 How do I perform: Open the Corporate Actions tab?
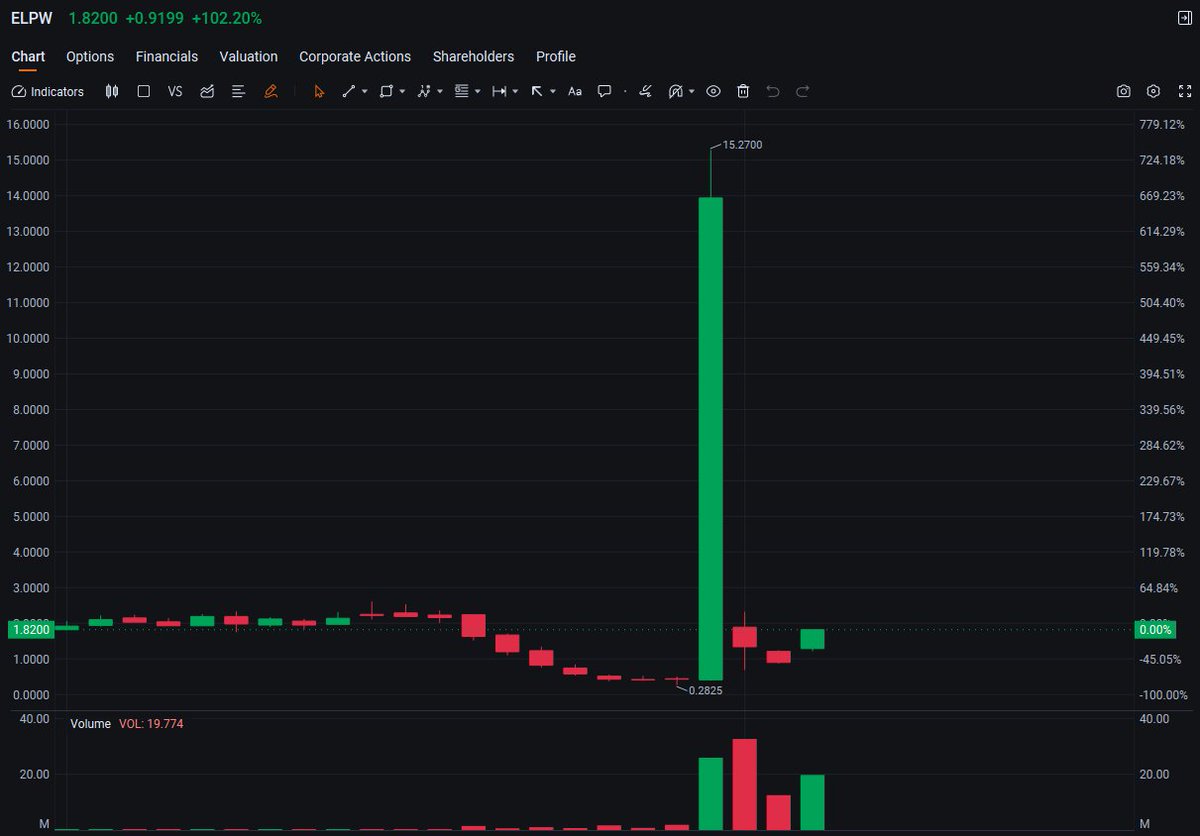pos(354,57)
